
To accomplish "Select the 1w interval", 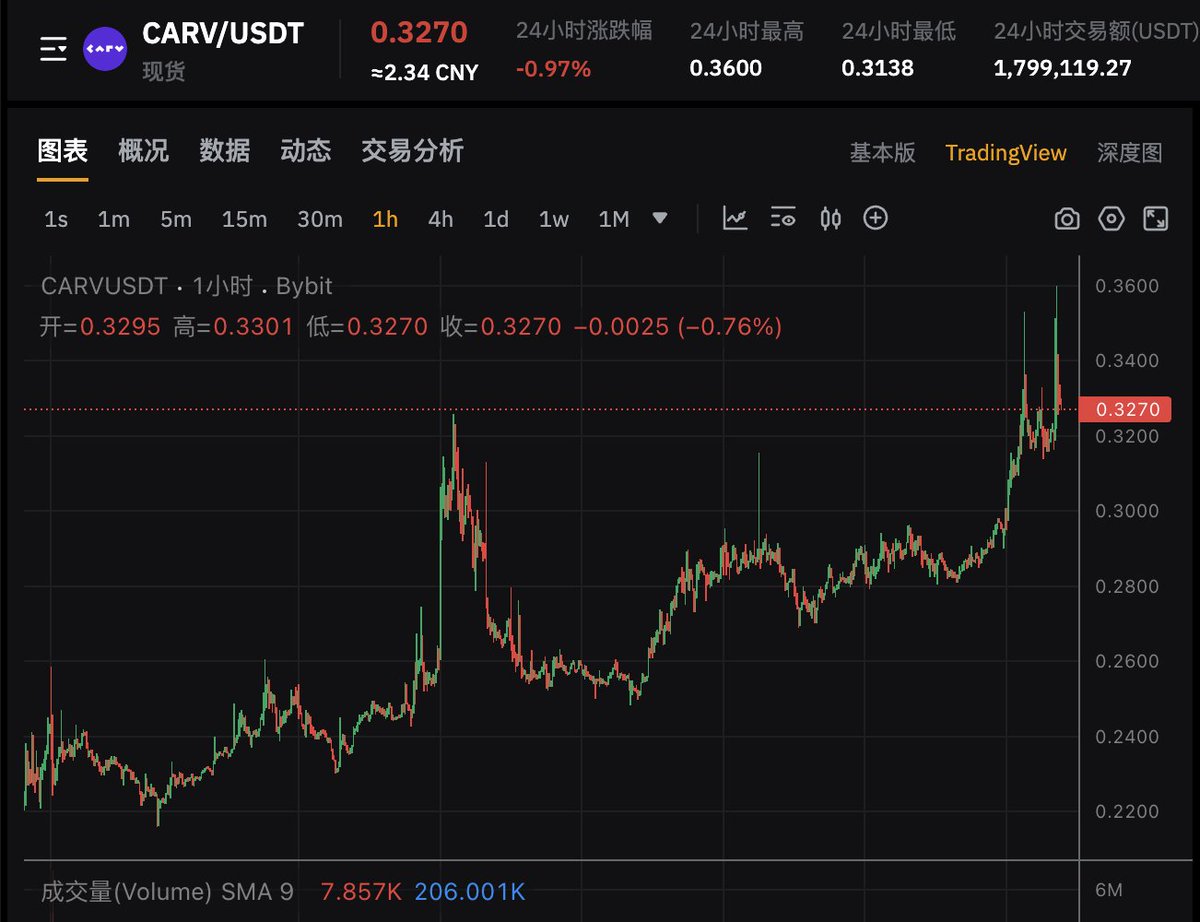I will coord(554,219).
